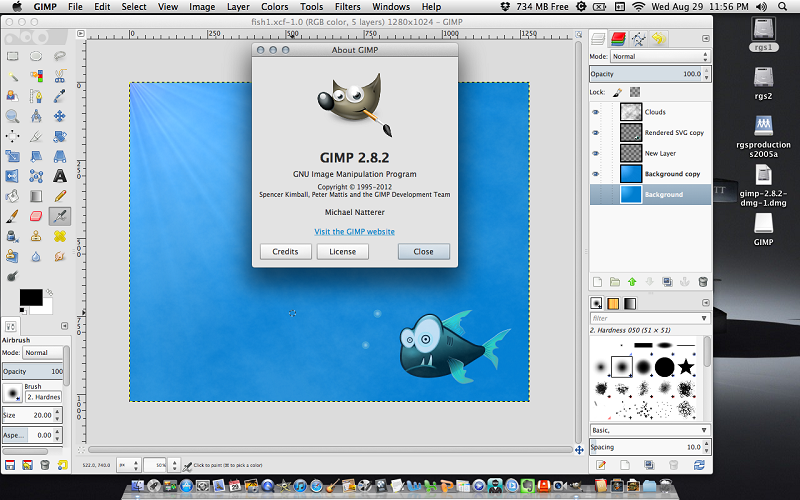800x500 pixels.
Task: Select the star-shaped brush
Action: 686,366
